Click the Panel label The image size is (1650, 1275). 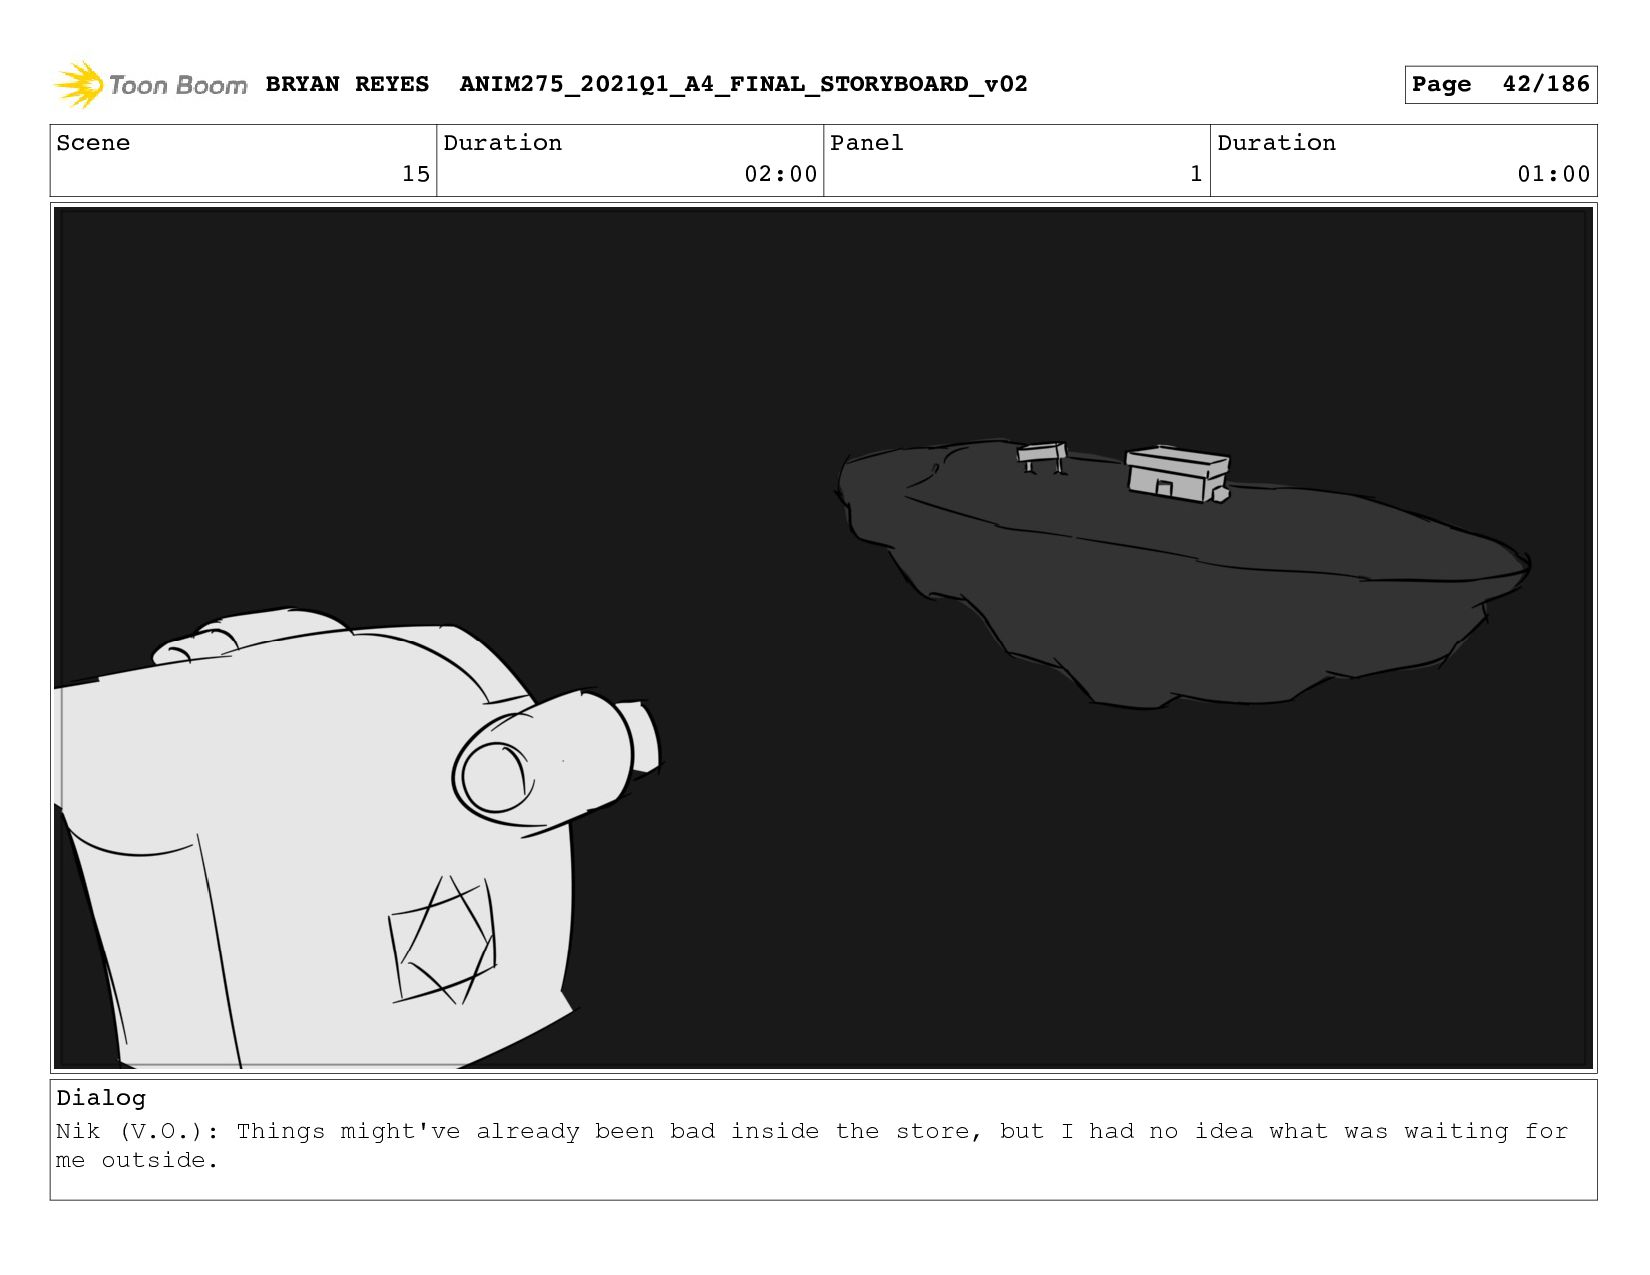click(866, 143)
